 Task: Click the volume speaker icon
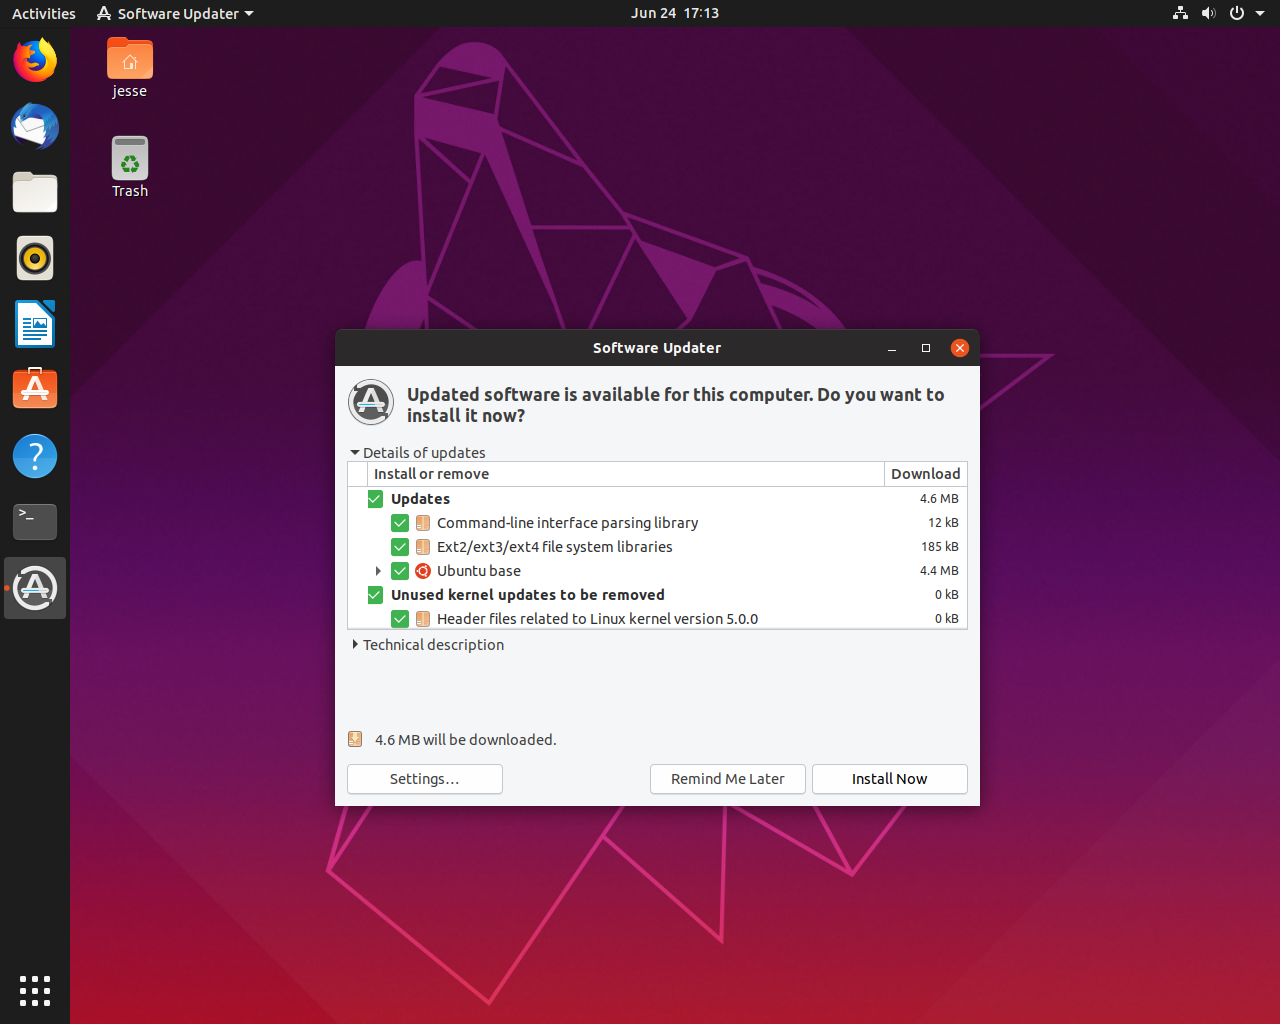[1209, 14]
